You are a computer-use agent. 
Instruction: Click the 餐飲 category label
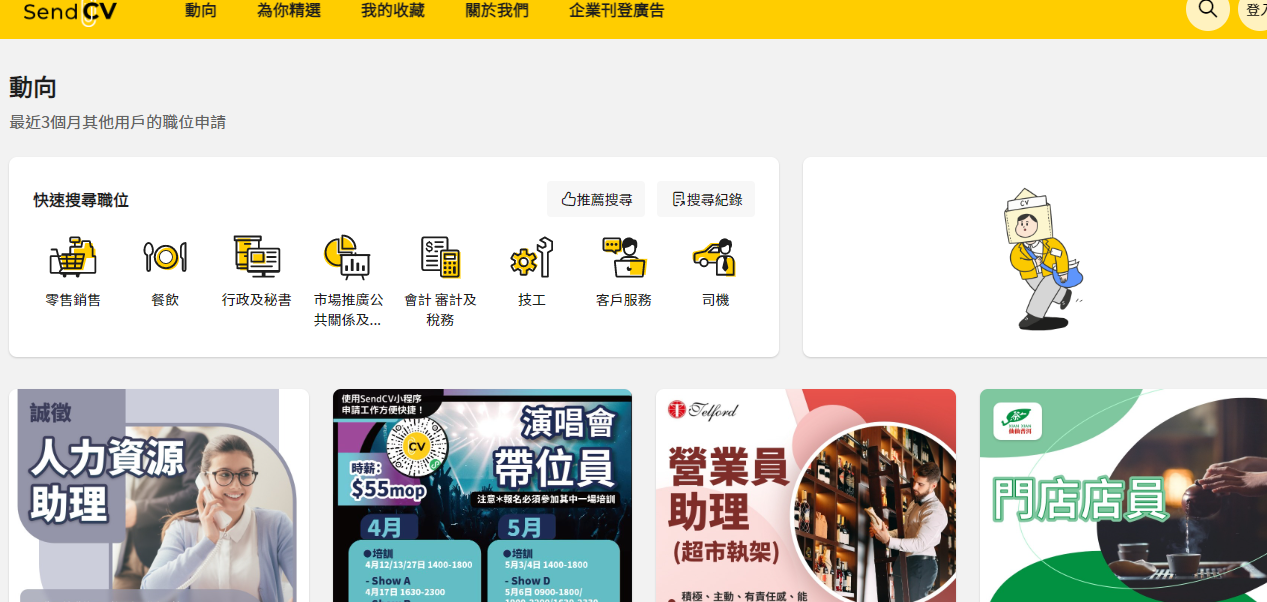pyautogui.click(x=165, y=300)
